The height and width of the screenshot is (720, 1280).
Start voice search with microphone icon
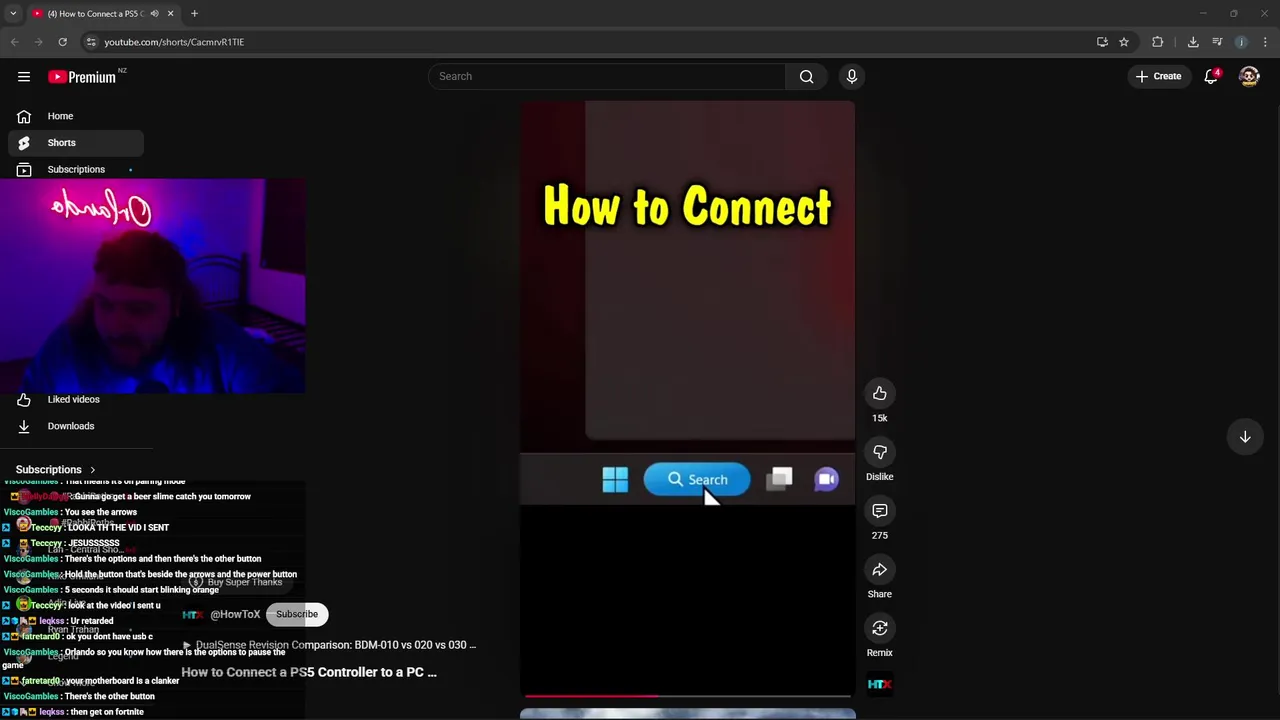852,76
